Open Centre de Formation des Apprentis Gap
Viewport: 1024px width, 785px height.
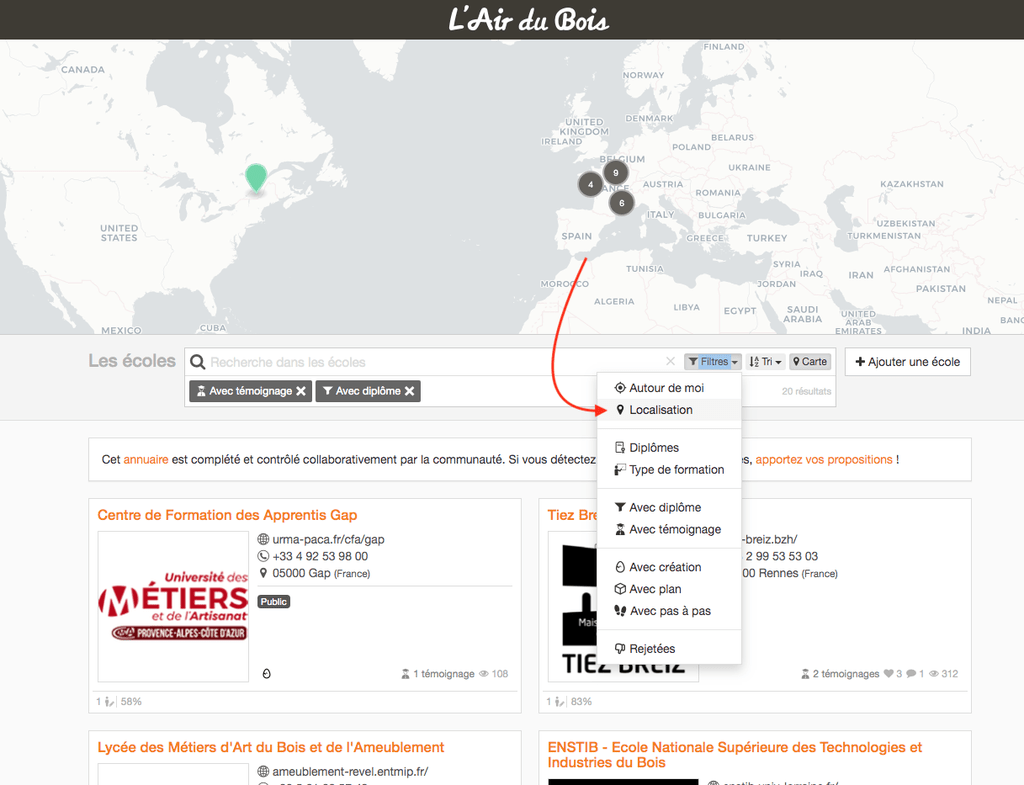pos(227,515)
